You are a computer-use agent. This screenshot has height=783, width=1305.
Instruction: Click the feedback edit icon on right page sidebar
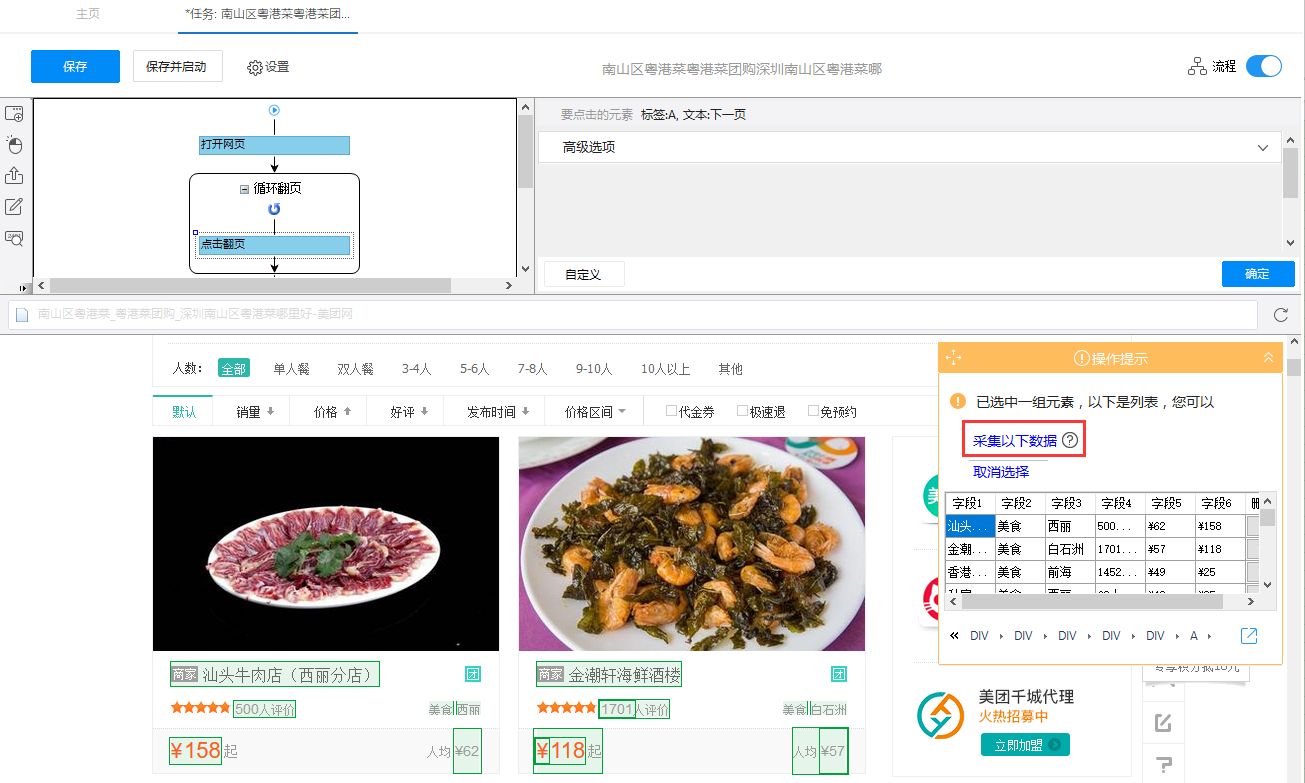[x=1163, y=722]
